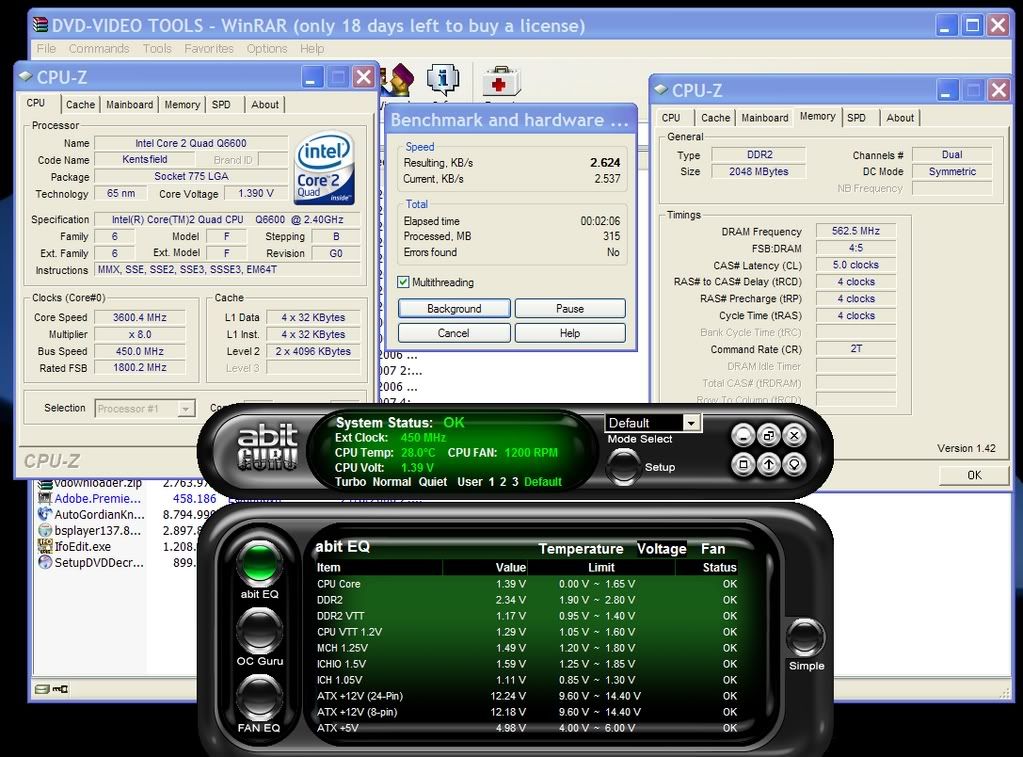
Task: Open the Processor #1 selection dropdown
Action: click(x=186, y=409)
